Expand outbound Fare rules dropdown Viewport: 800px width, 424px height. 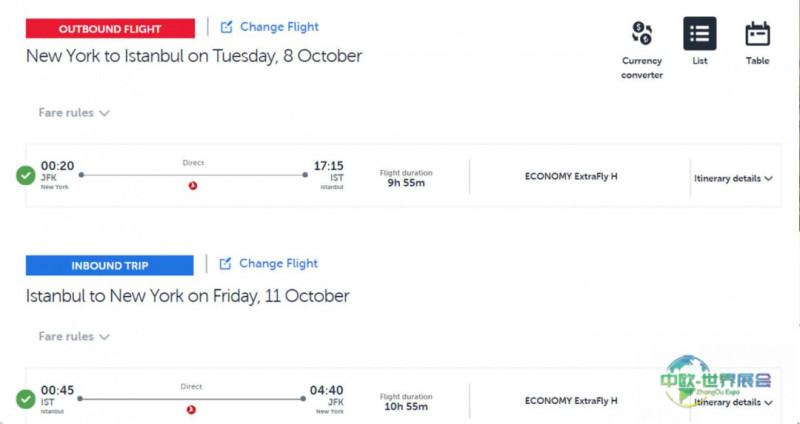click(74, 113)
